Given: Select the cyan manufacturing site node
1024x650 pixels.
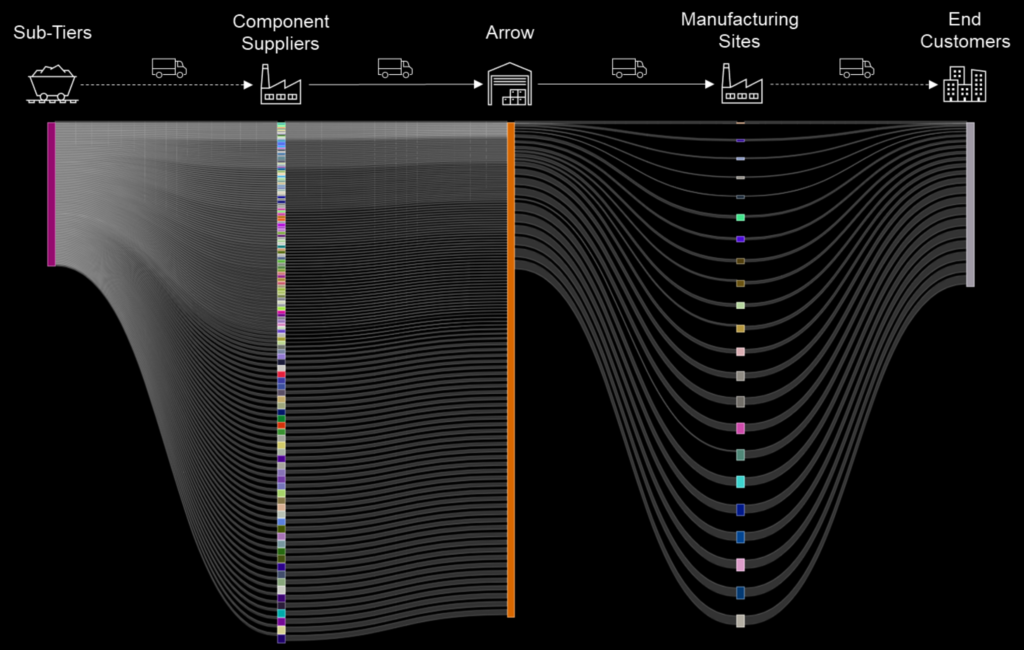Looking at the screenshot, I should pyautogui.click(x=740, y=482).
